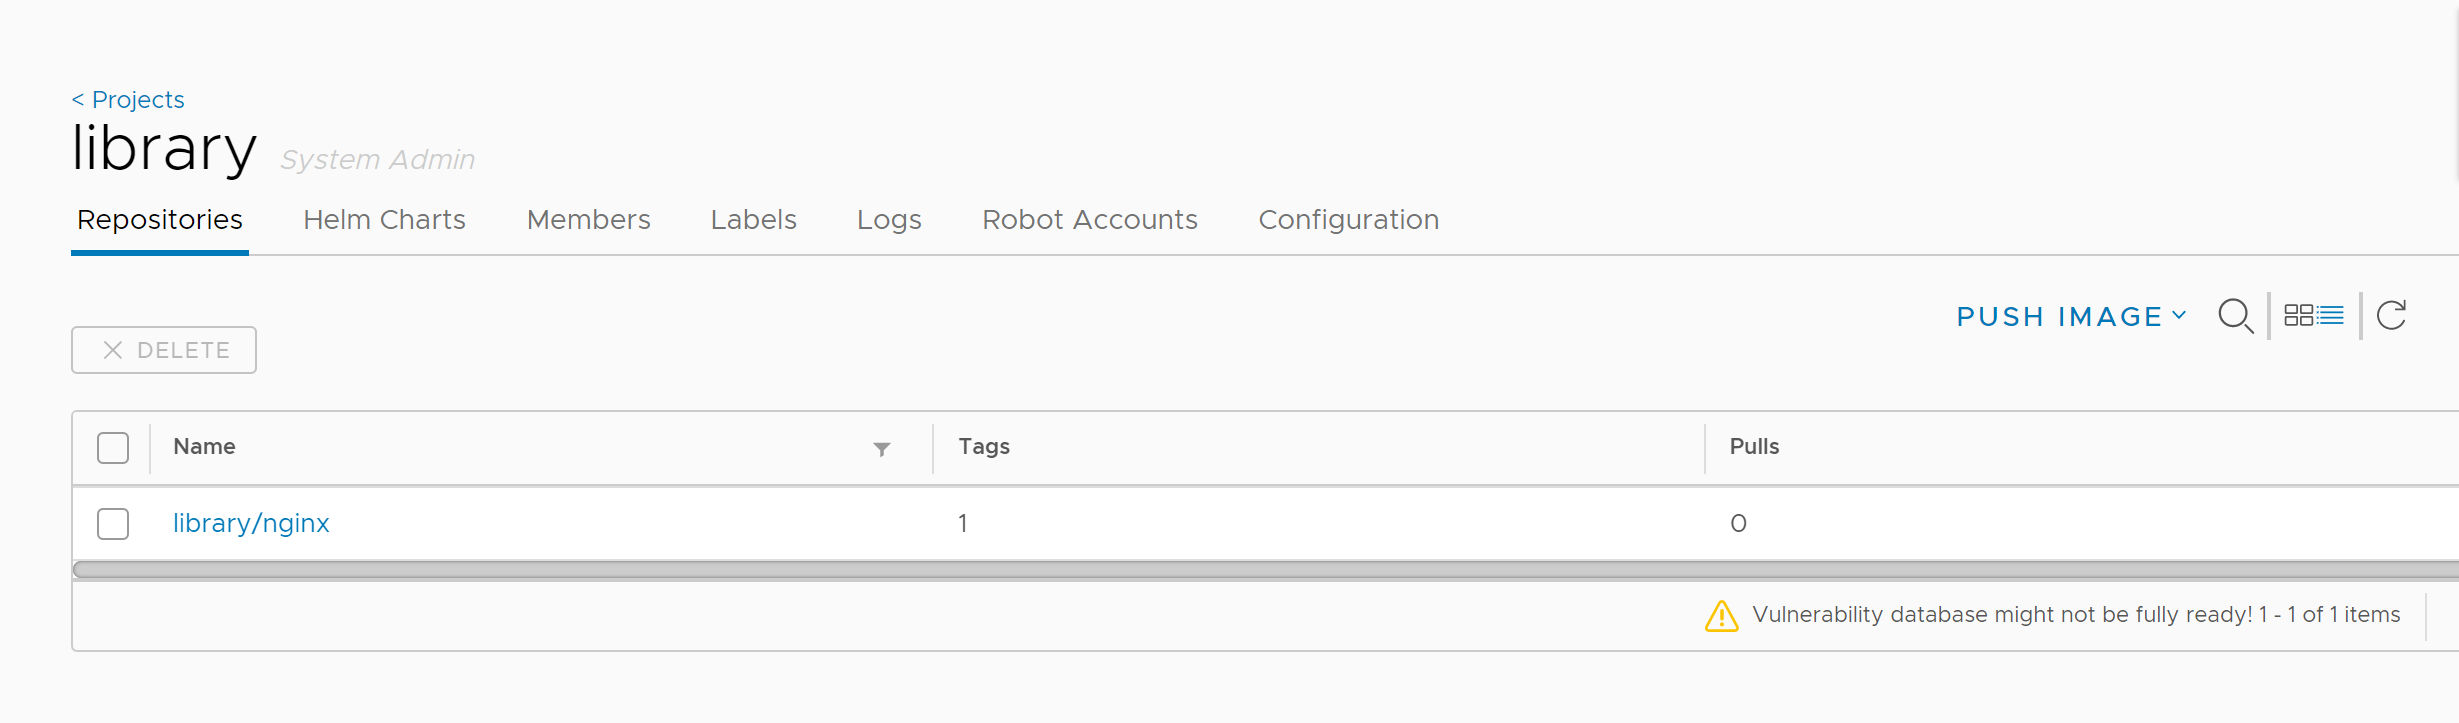View the Logs tab
The image size is (2459, 723).
(888, 220)
